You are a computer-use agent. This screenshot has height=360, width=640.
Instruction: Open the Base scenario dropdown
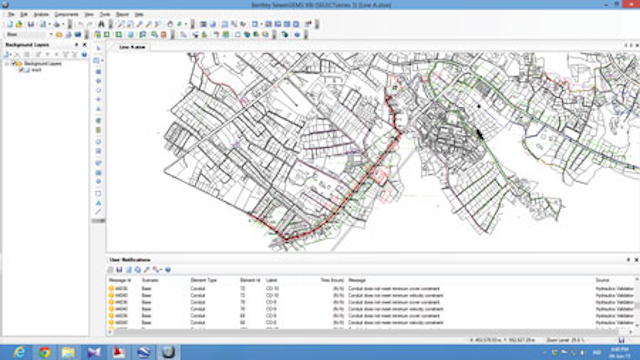(51, 35)
